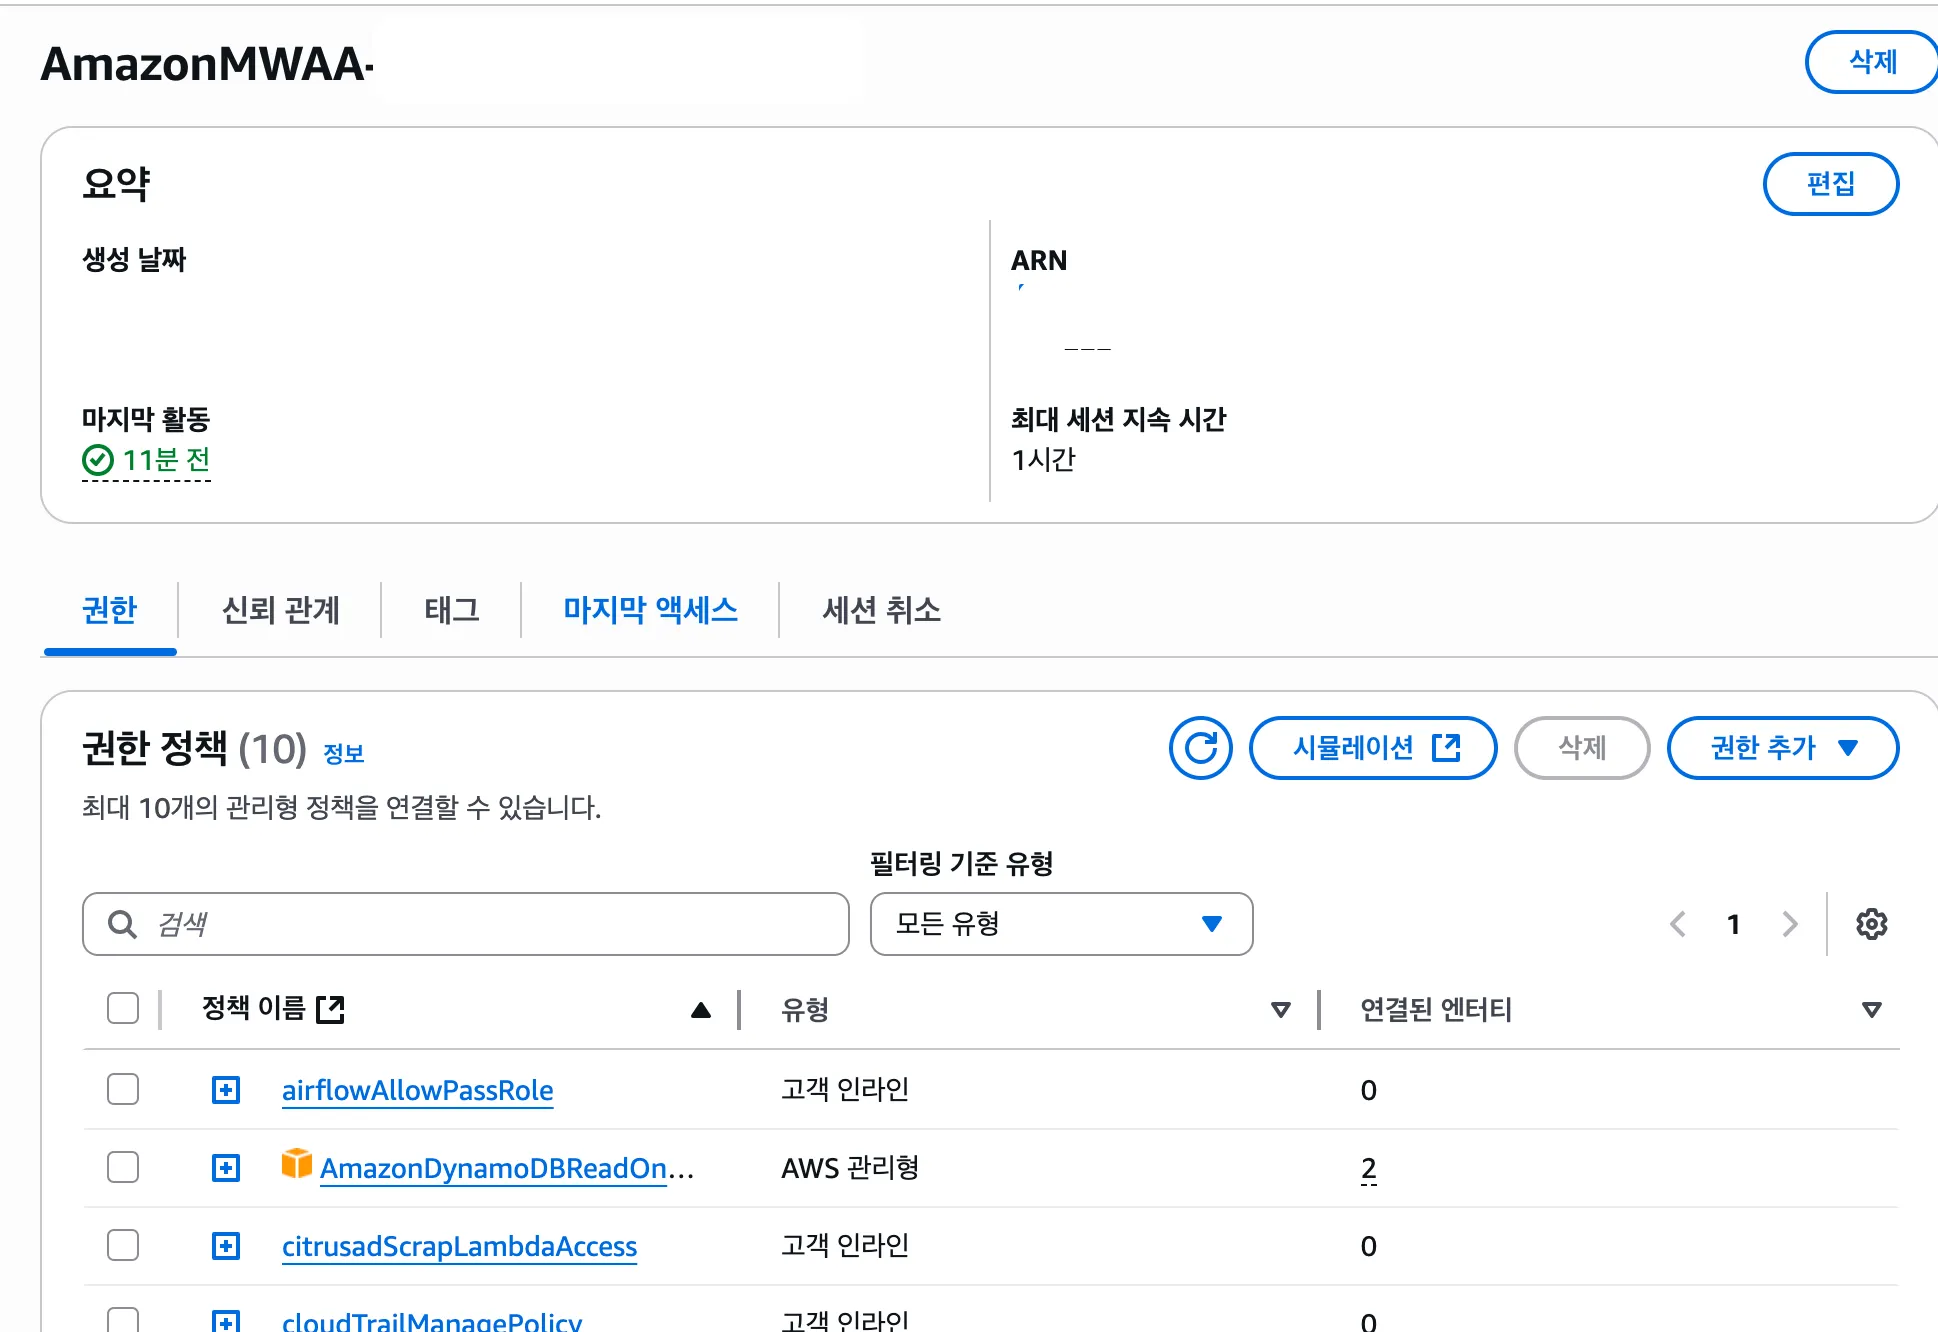The height and width of the screenshot is (1332, 1938).
Task: Check the airflowAllowPassRole row checkbox
Action: pyautogui.click(x=123, y=1089)
